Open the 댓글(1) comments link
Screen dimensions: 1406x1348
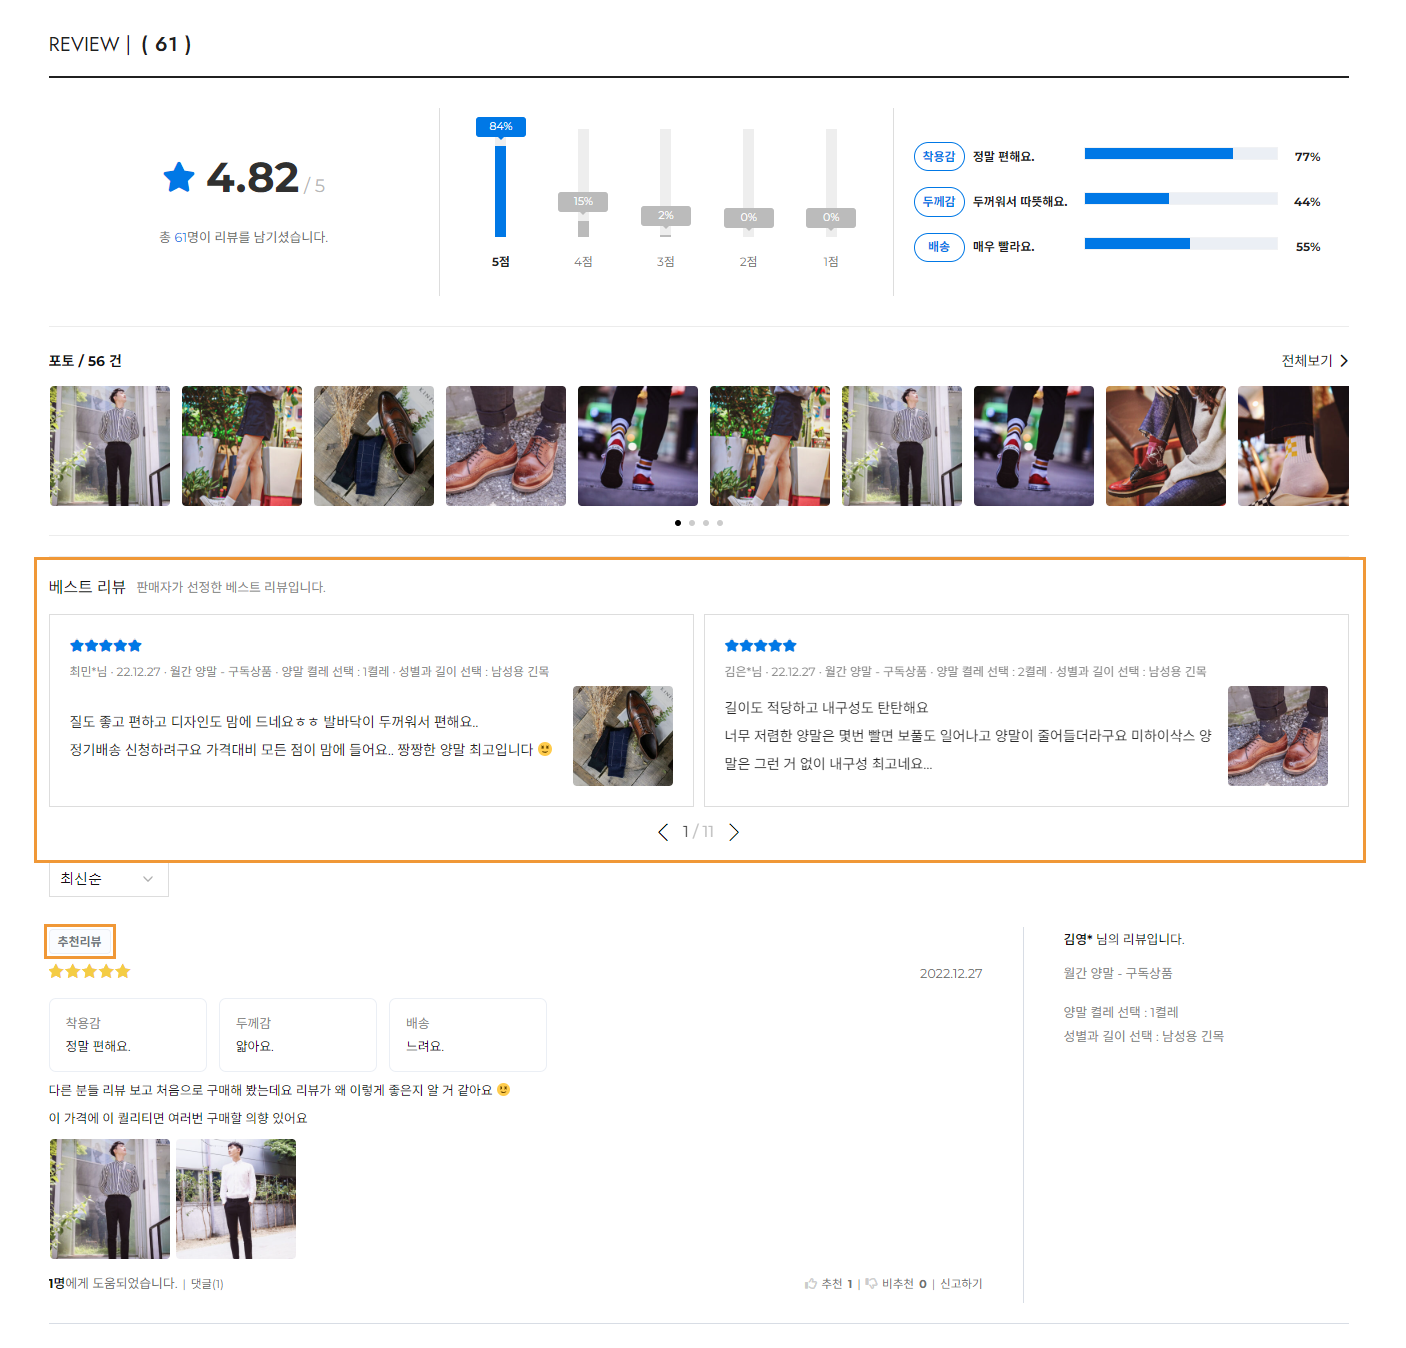coord(207,1284)
